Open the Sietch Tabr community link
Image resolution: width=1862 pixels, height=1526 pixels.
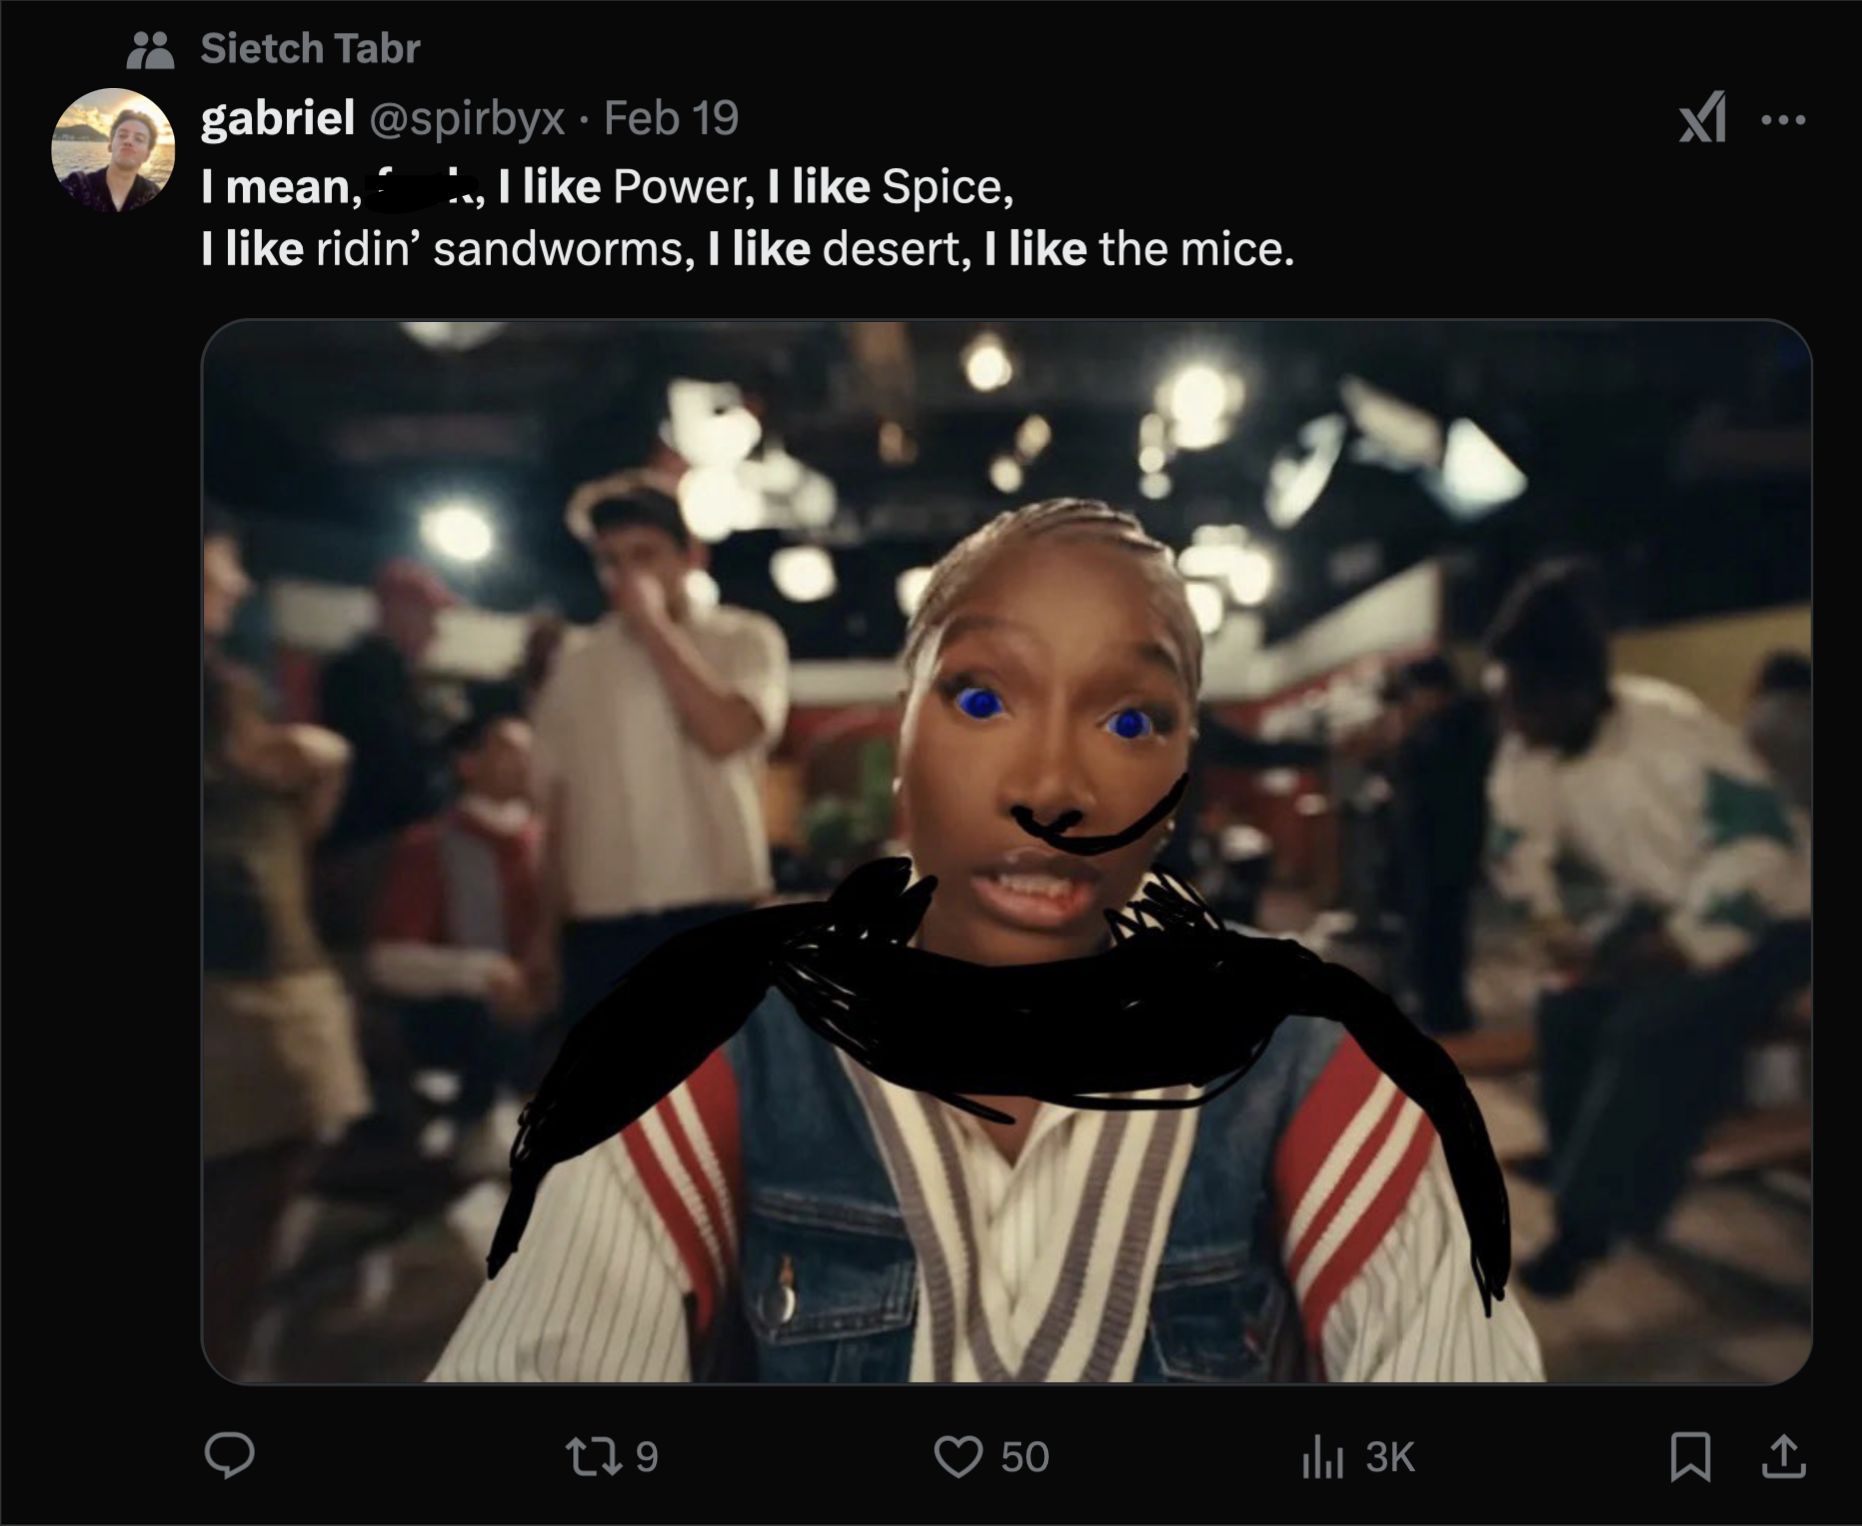point(310,48)
